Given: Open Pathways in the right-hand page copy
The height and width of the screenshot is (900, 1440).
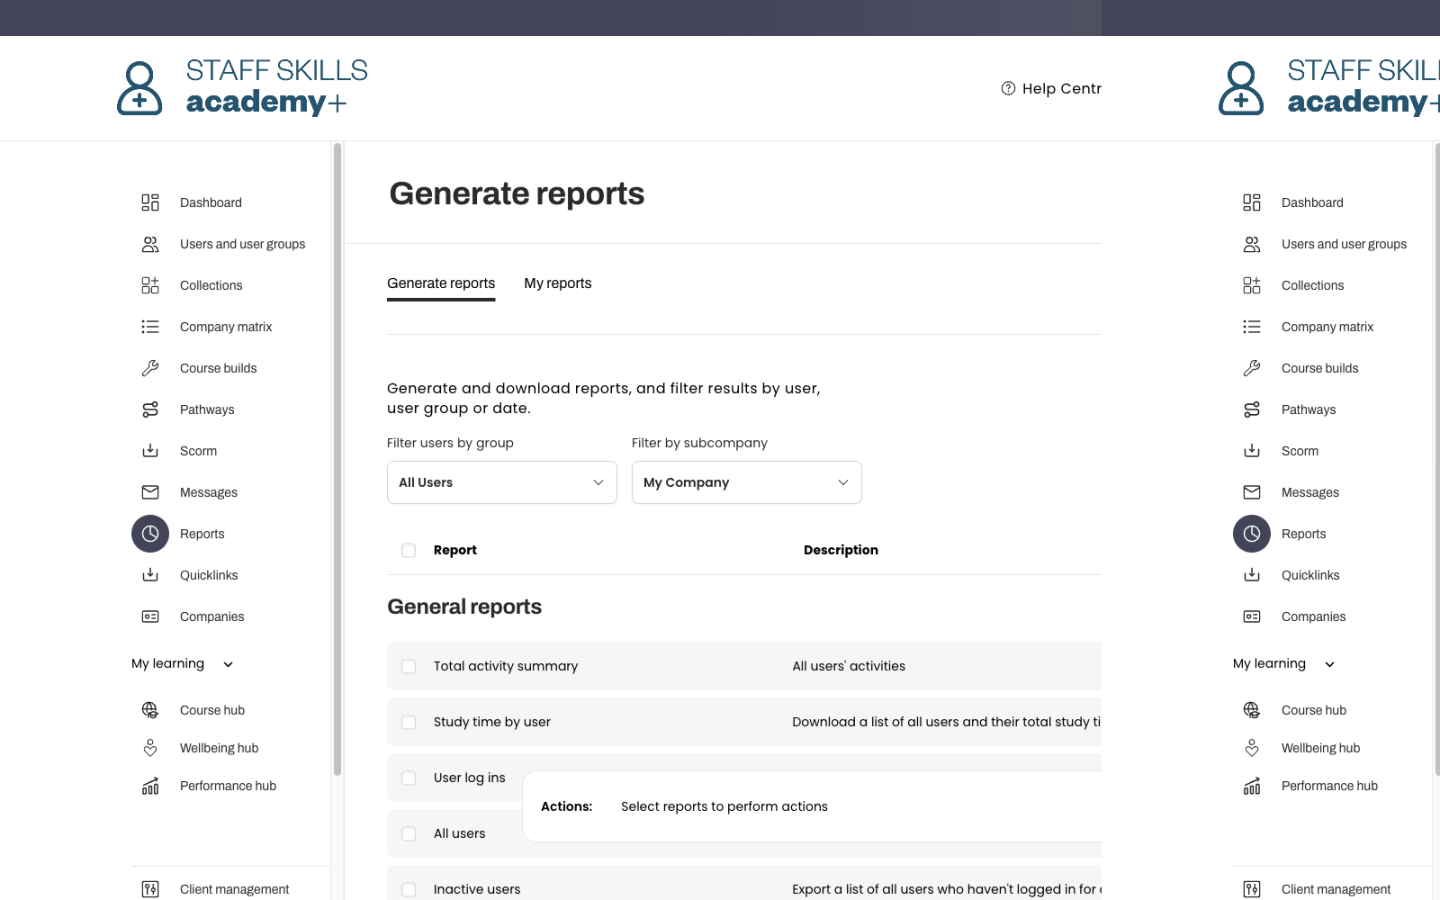Looking at the screenshot, I should [x=1308, y=410].
